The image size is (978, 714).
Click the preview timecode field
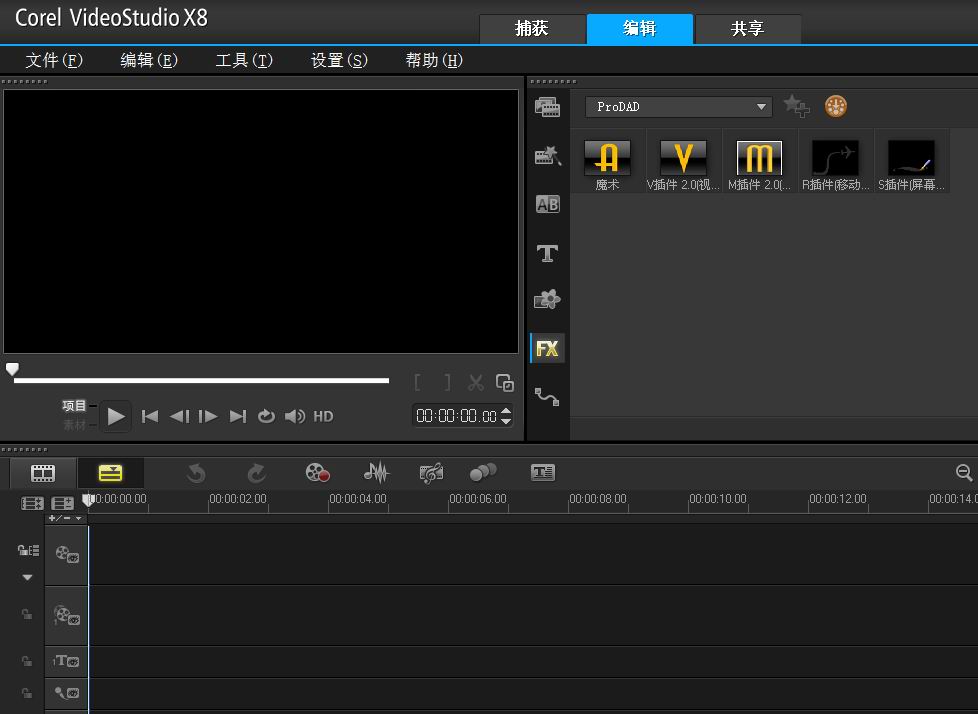(x=457, y=416)
